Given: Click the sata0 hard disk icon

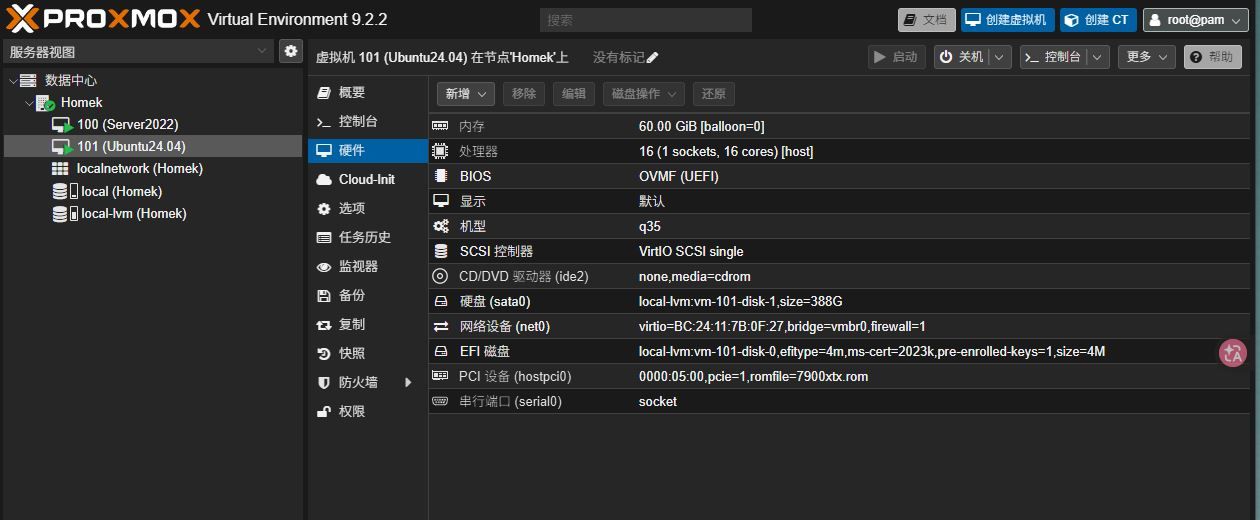Looking at the screenshot, I should click(440, 301).
